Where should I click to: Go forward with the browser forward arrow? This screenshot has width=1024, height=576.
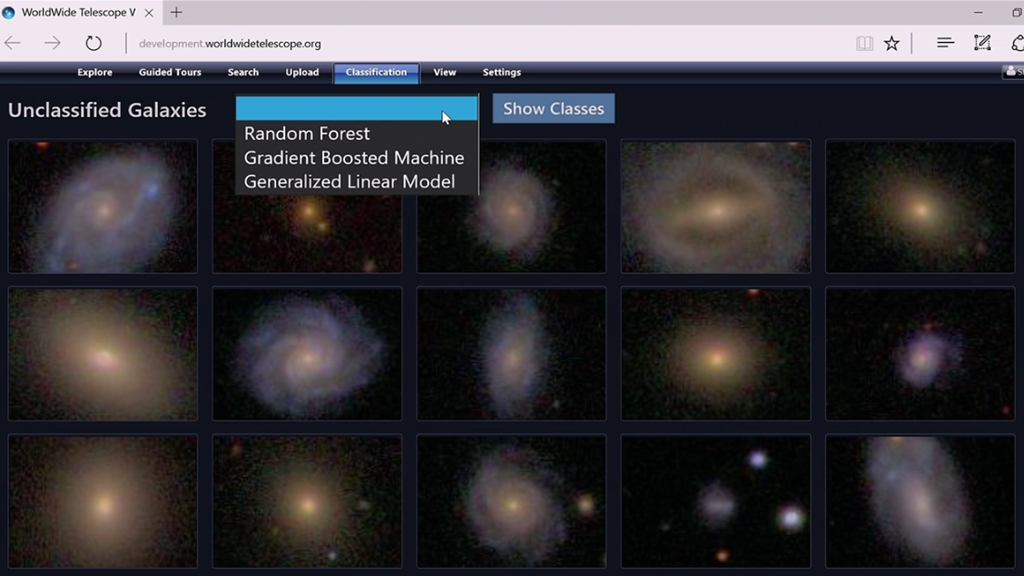point(52,44)
